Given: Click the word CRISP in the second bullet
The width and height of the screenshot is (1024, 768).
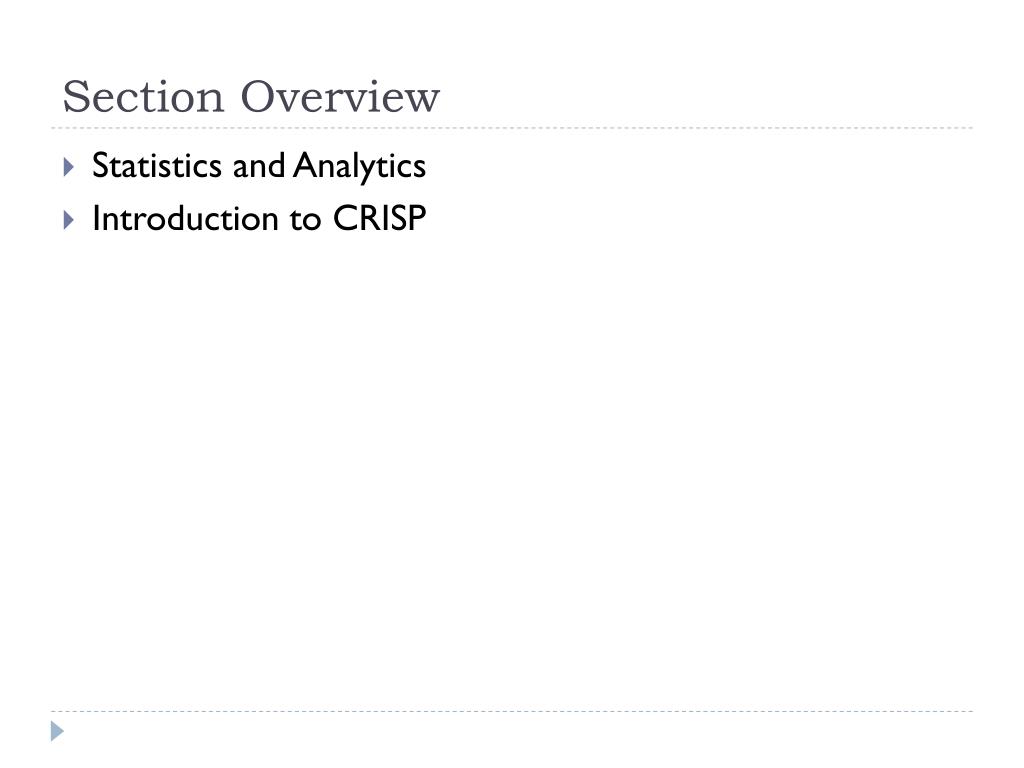Looking at the screenshot, I should tap(379, 218).
